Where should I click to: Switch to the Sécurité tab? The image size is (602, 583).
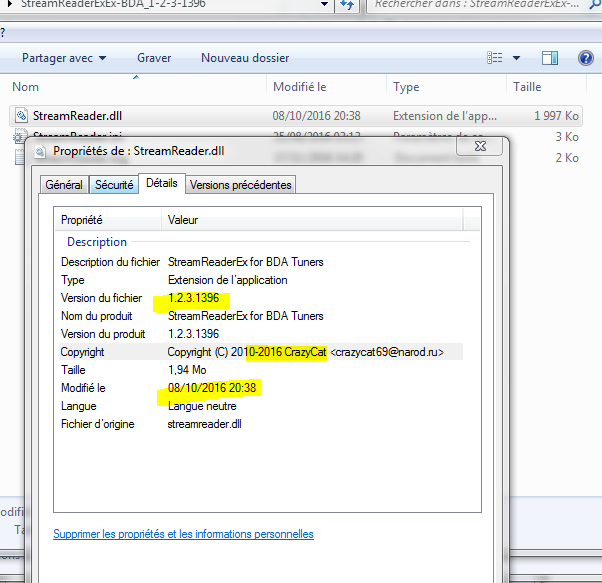[x=113, y=184]
